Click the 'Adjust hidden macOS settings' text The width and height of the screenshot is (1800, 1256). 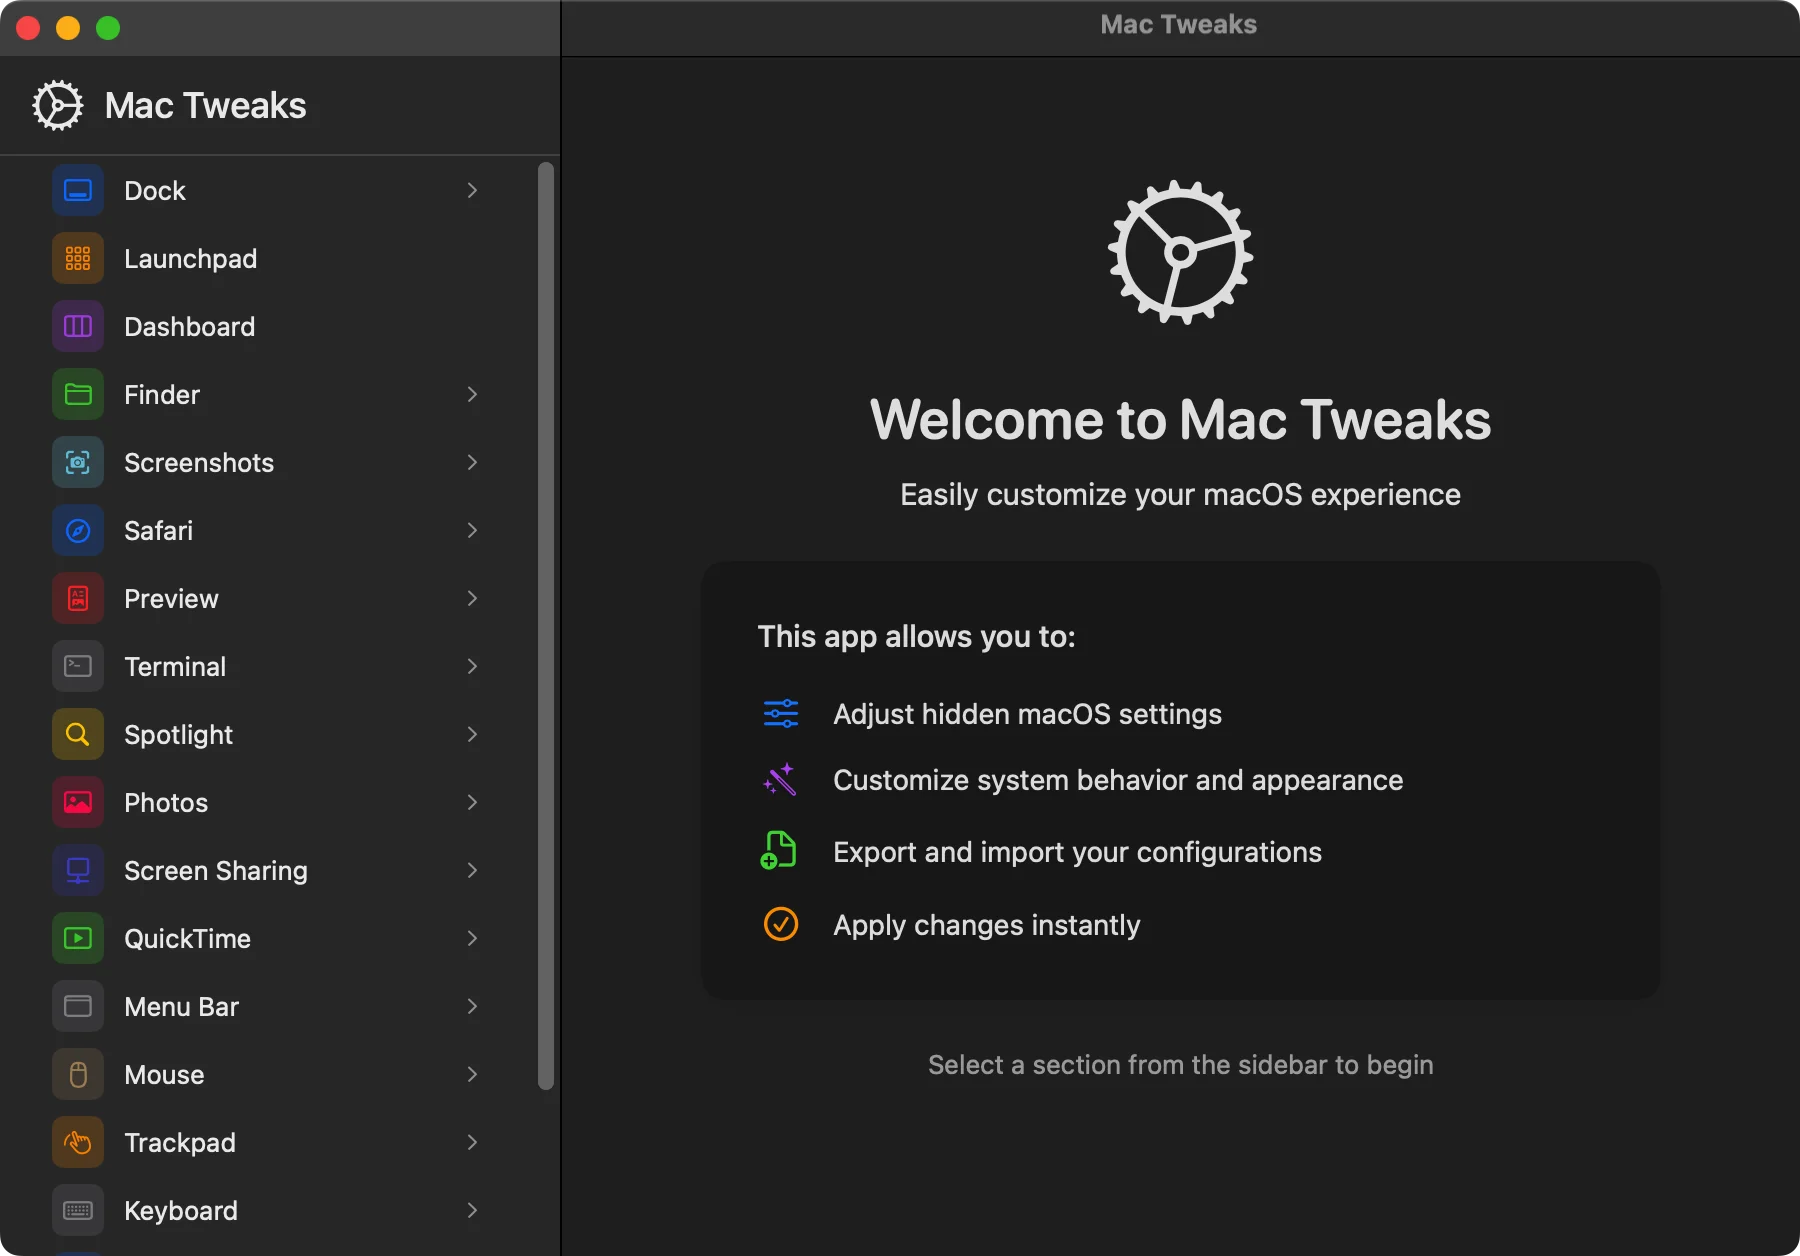(1028, 713)
